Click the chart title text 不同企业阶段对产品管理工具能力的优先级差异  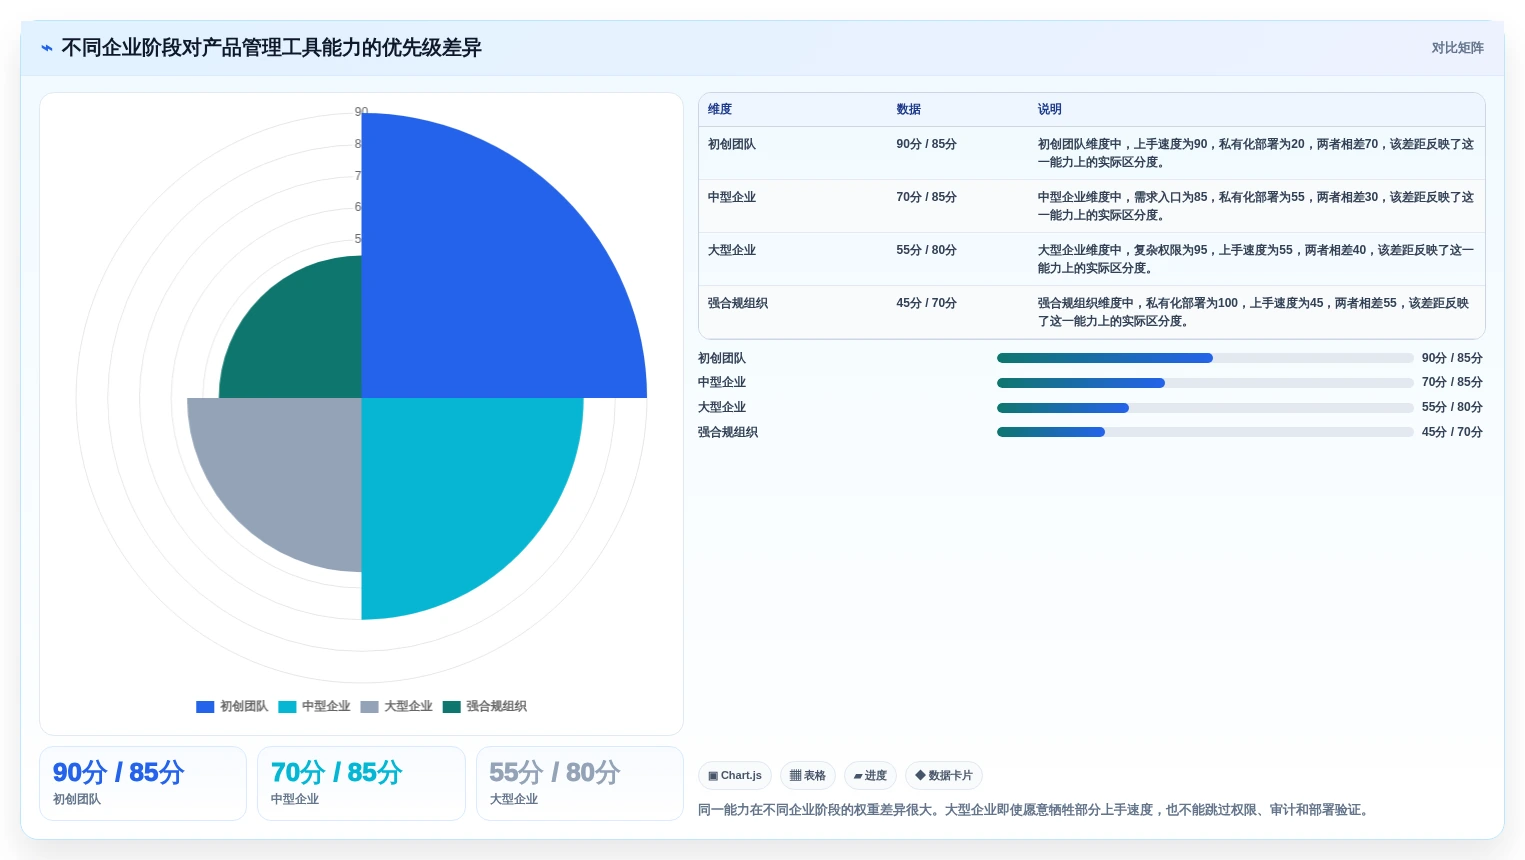(x=271, y=48)
